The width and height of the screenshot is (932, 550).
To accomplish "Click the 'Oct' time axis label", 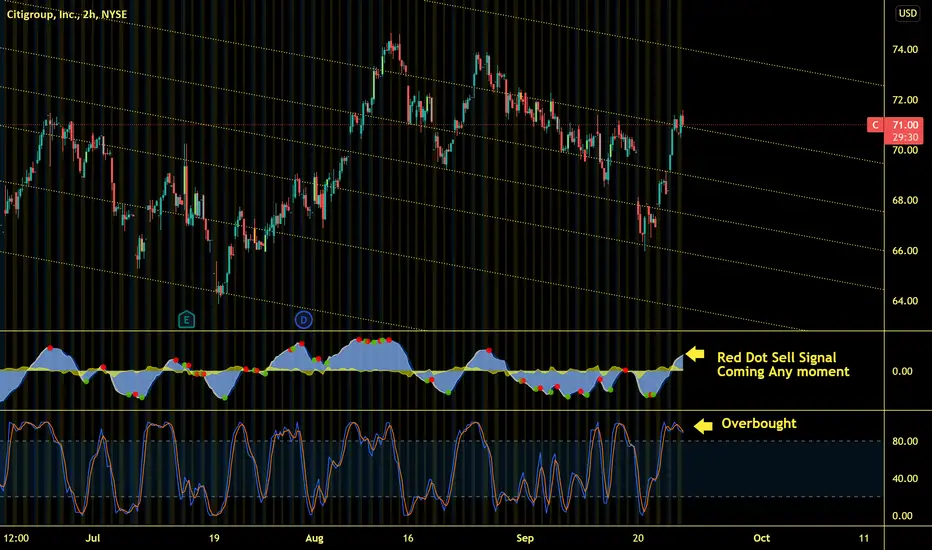I will pos(761,538).
